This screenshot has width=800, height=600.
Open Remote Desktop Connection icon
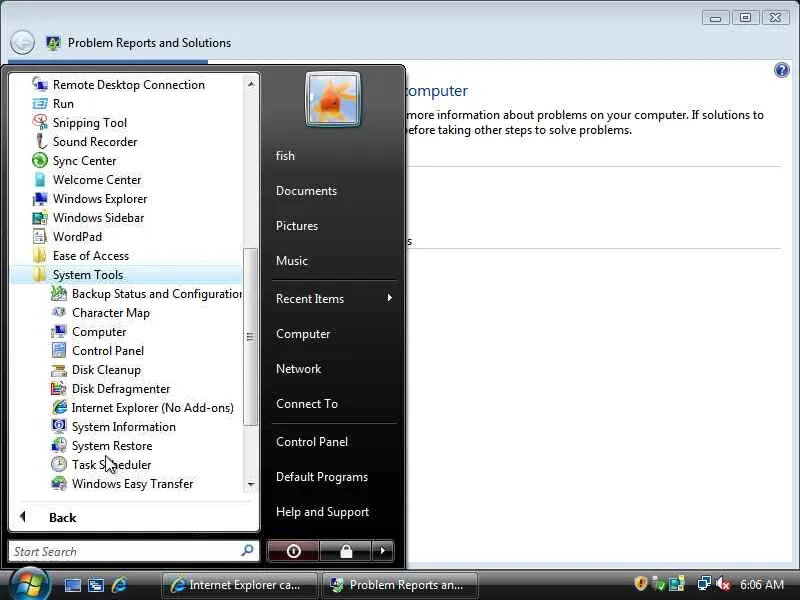[x=40, y=84]
